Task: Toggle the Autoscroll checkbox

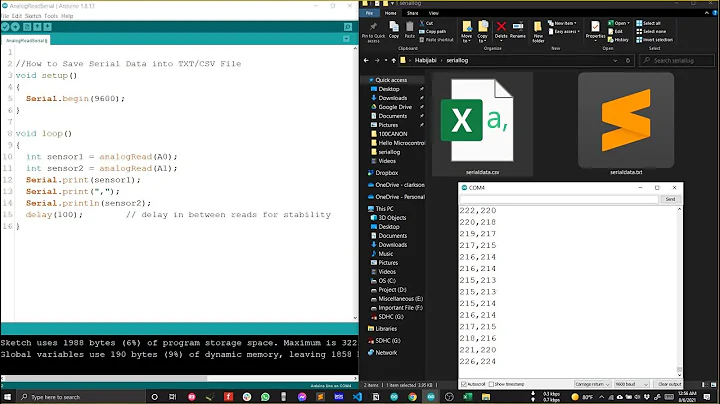Action: pyautogui.click(x=463, y=384)
